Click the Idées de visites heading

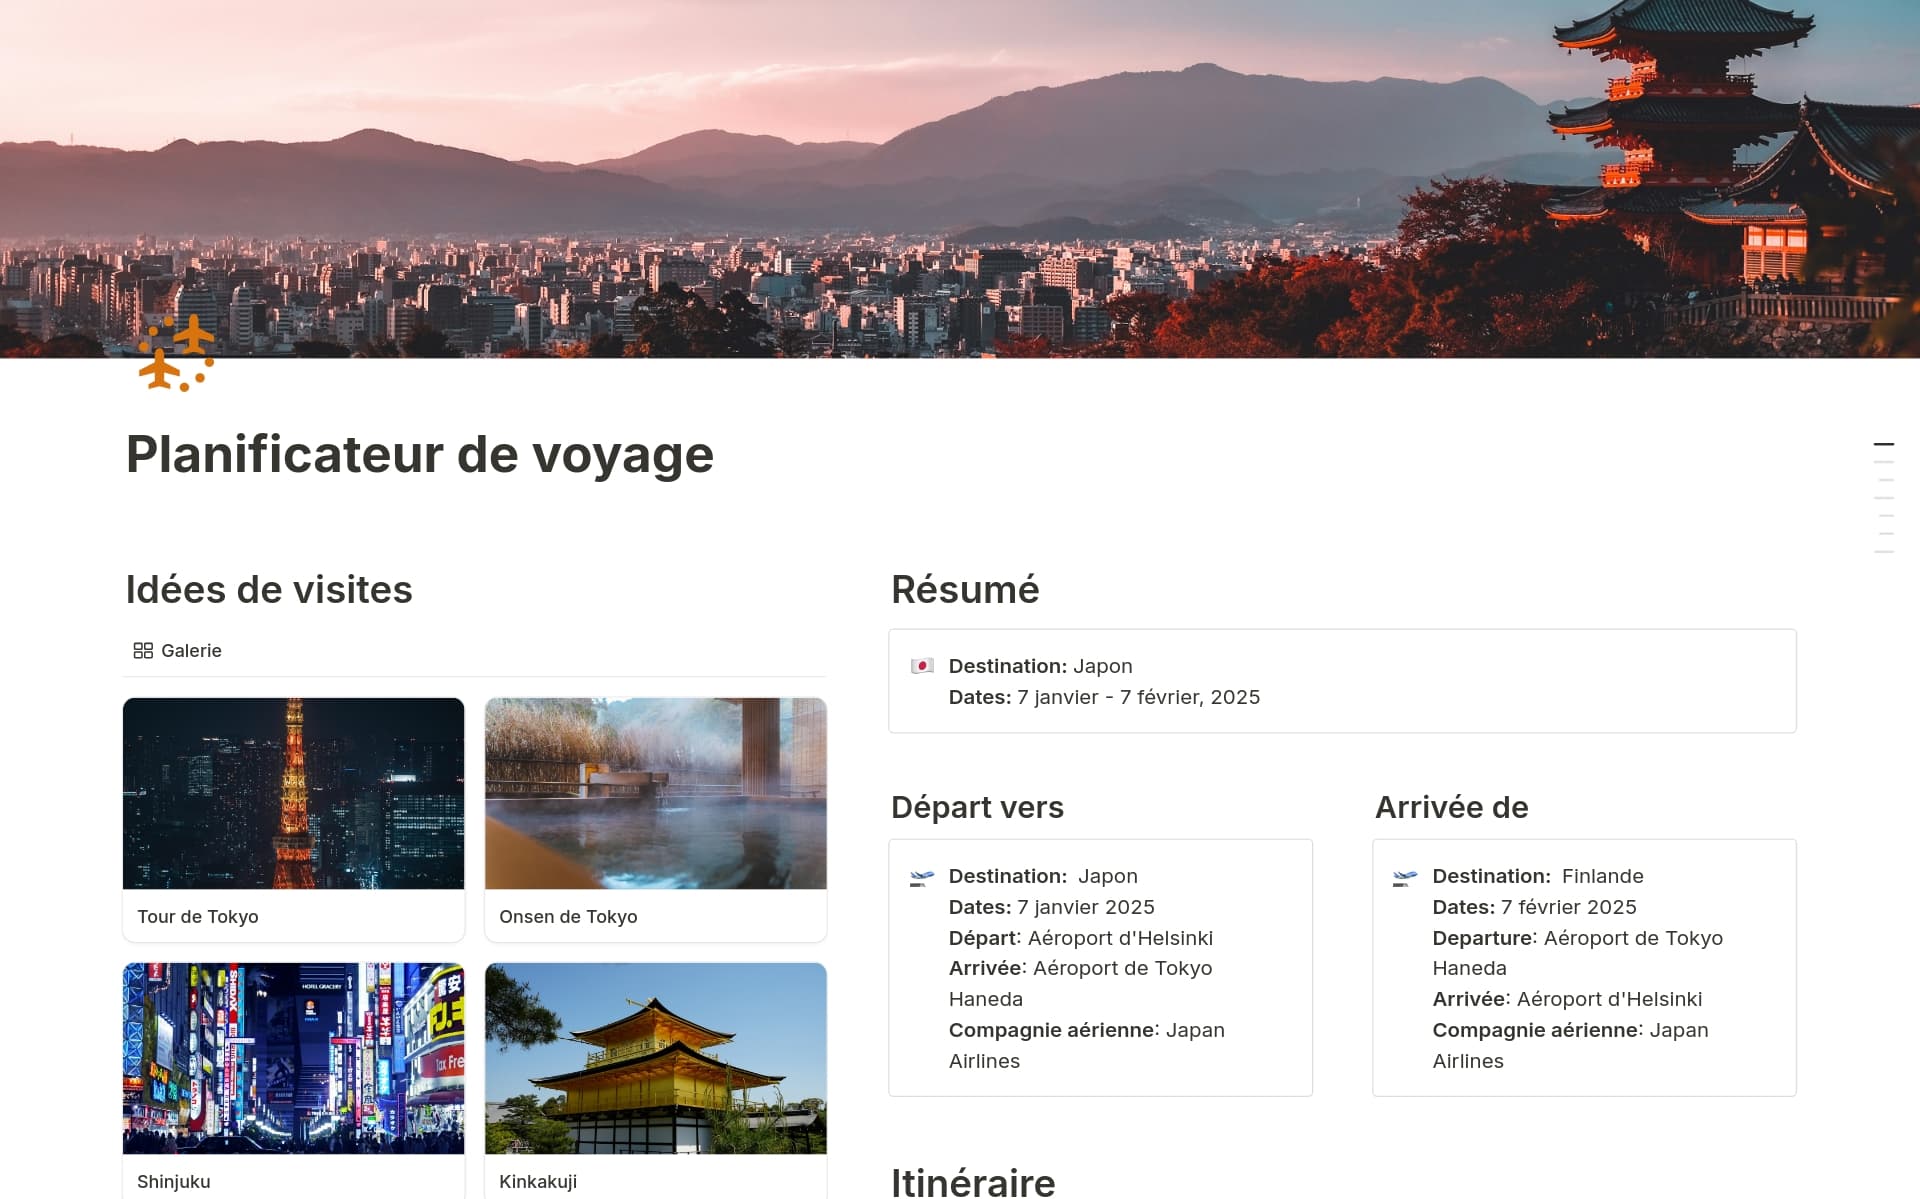[268, 590]
